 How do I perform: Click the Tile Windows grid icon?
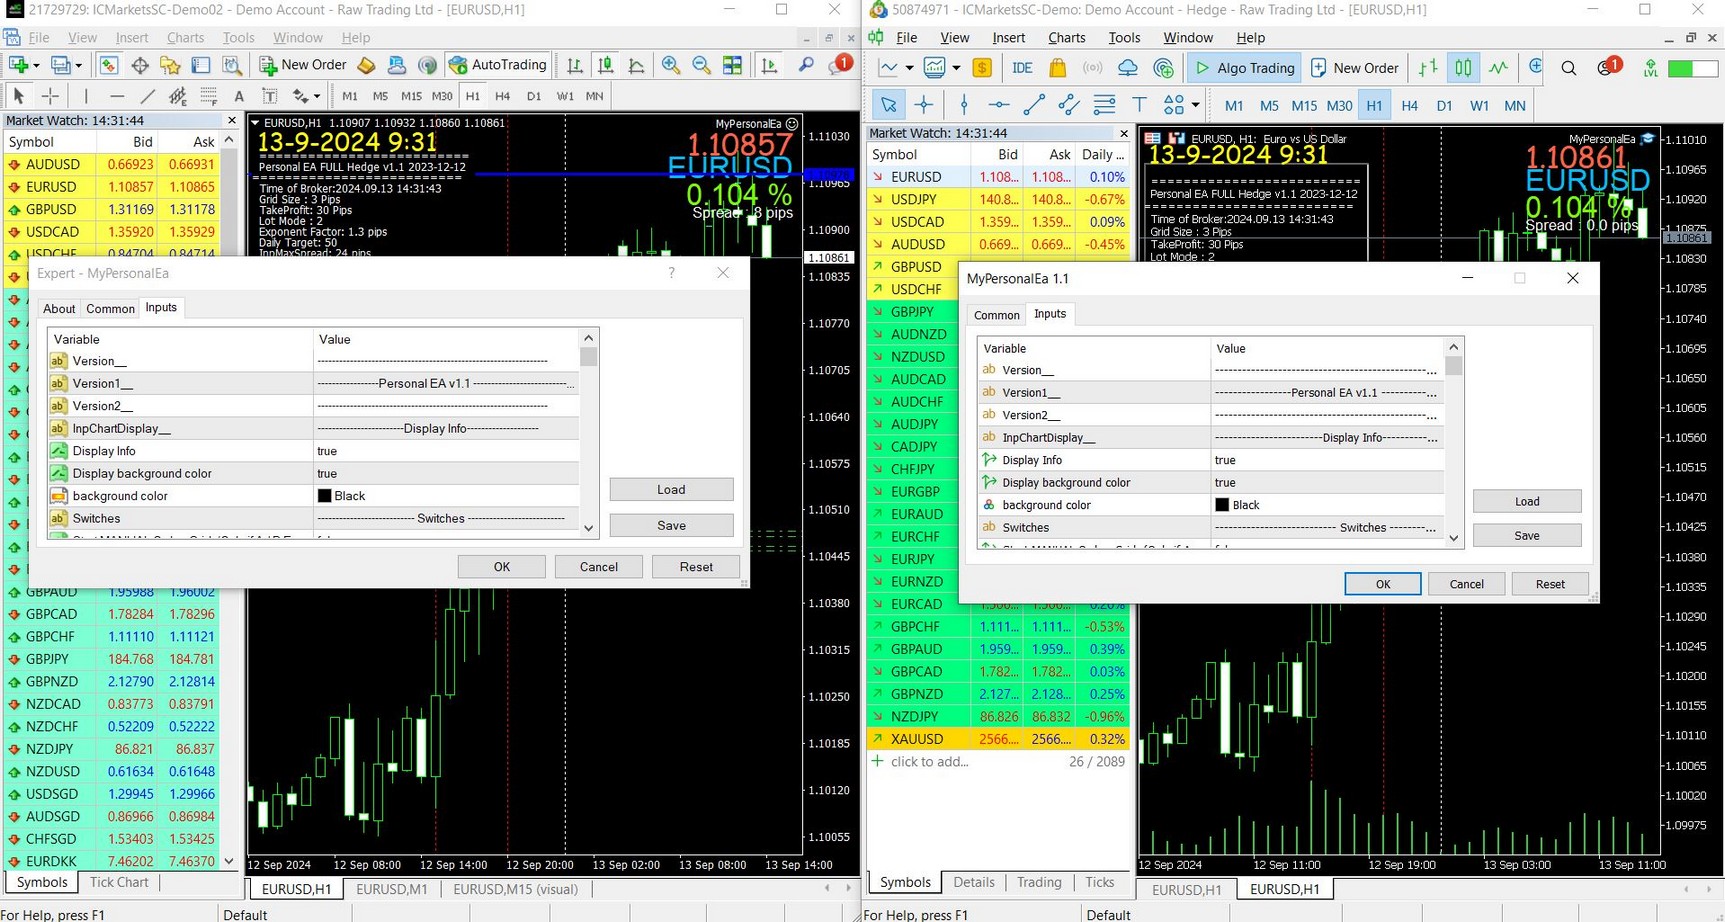(x=733, y=65)
